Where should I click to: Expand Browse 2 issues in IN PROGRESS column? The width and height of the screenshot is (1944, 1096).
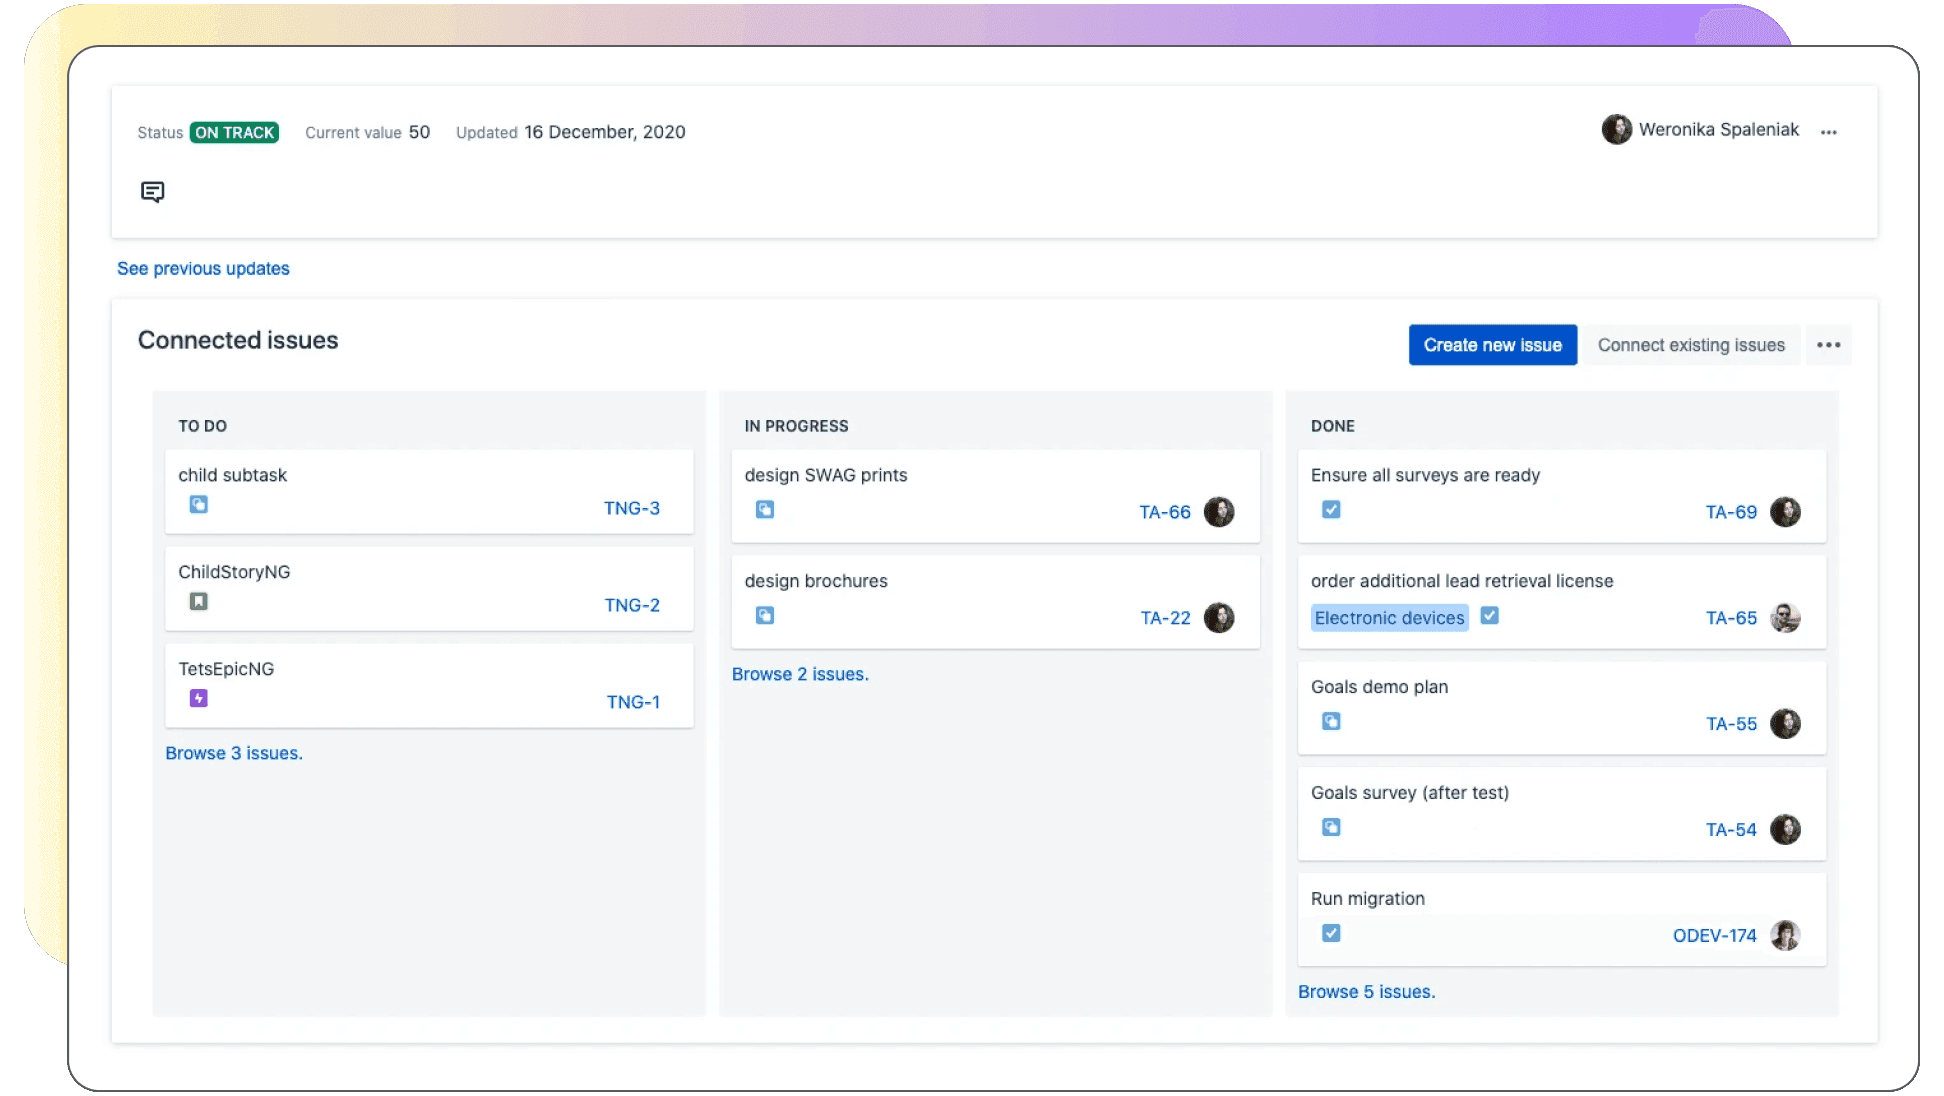click(x=800, y=673)
